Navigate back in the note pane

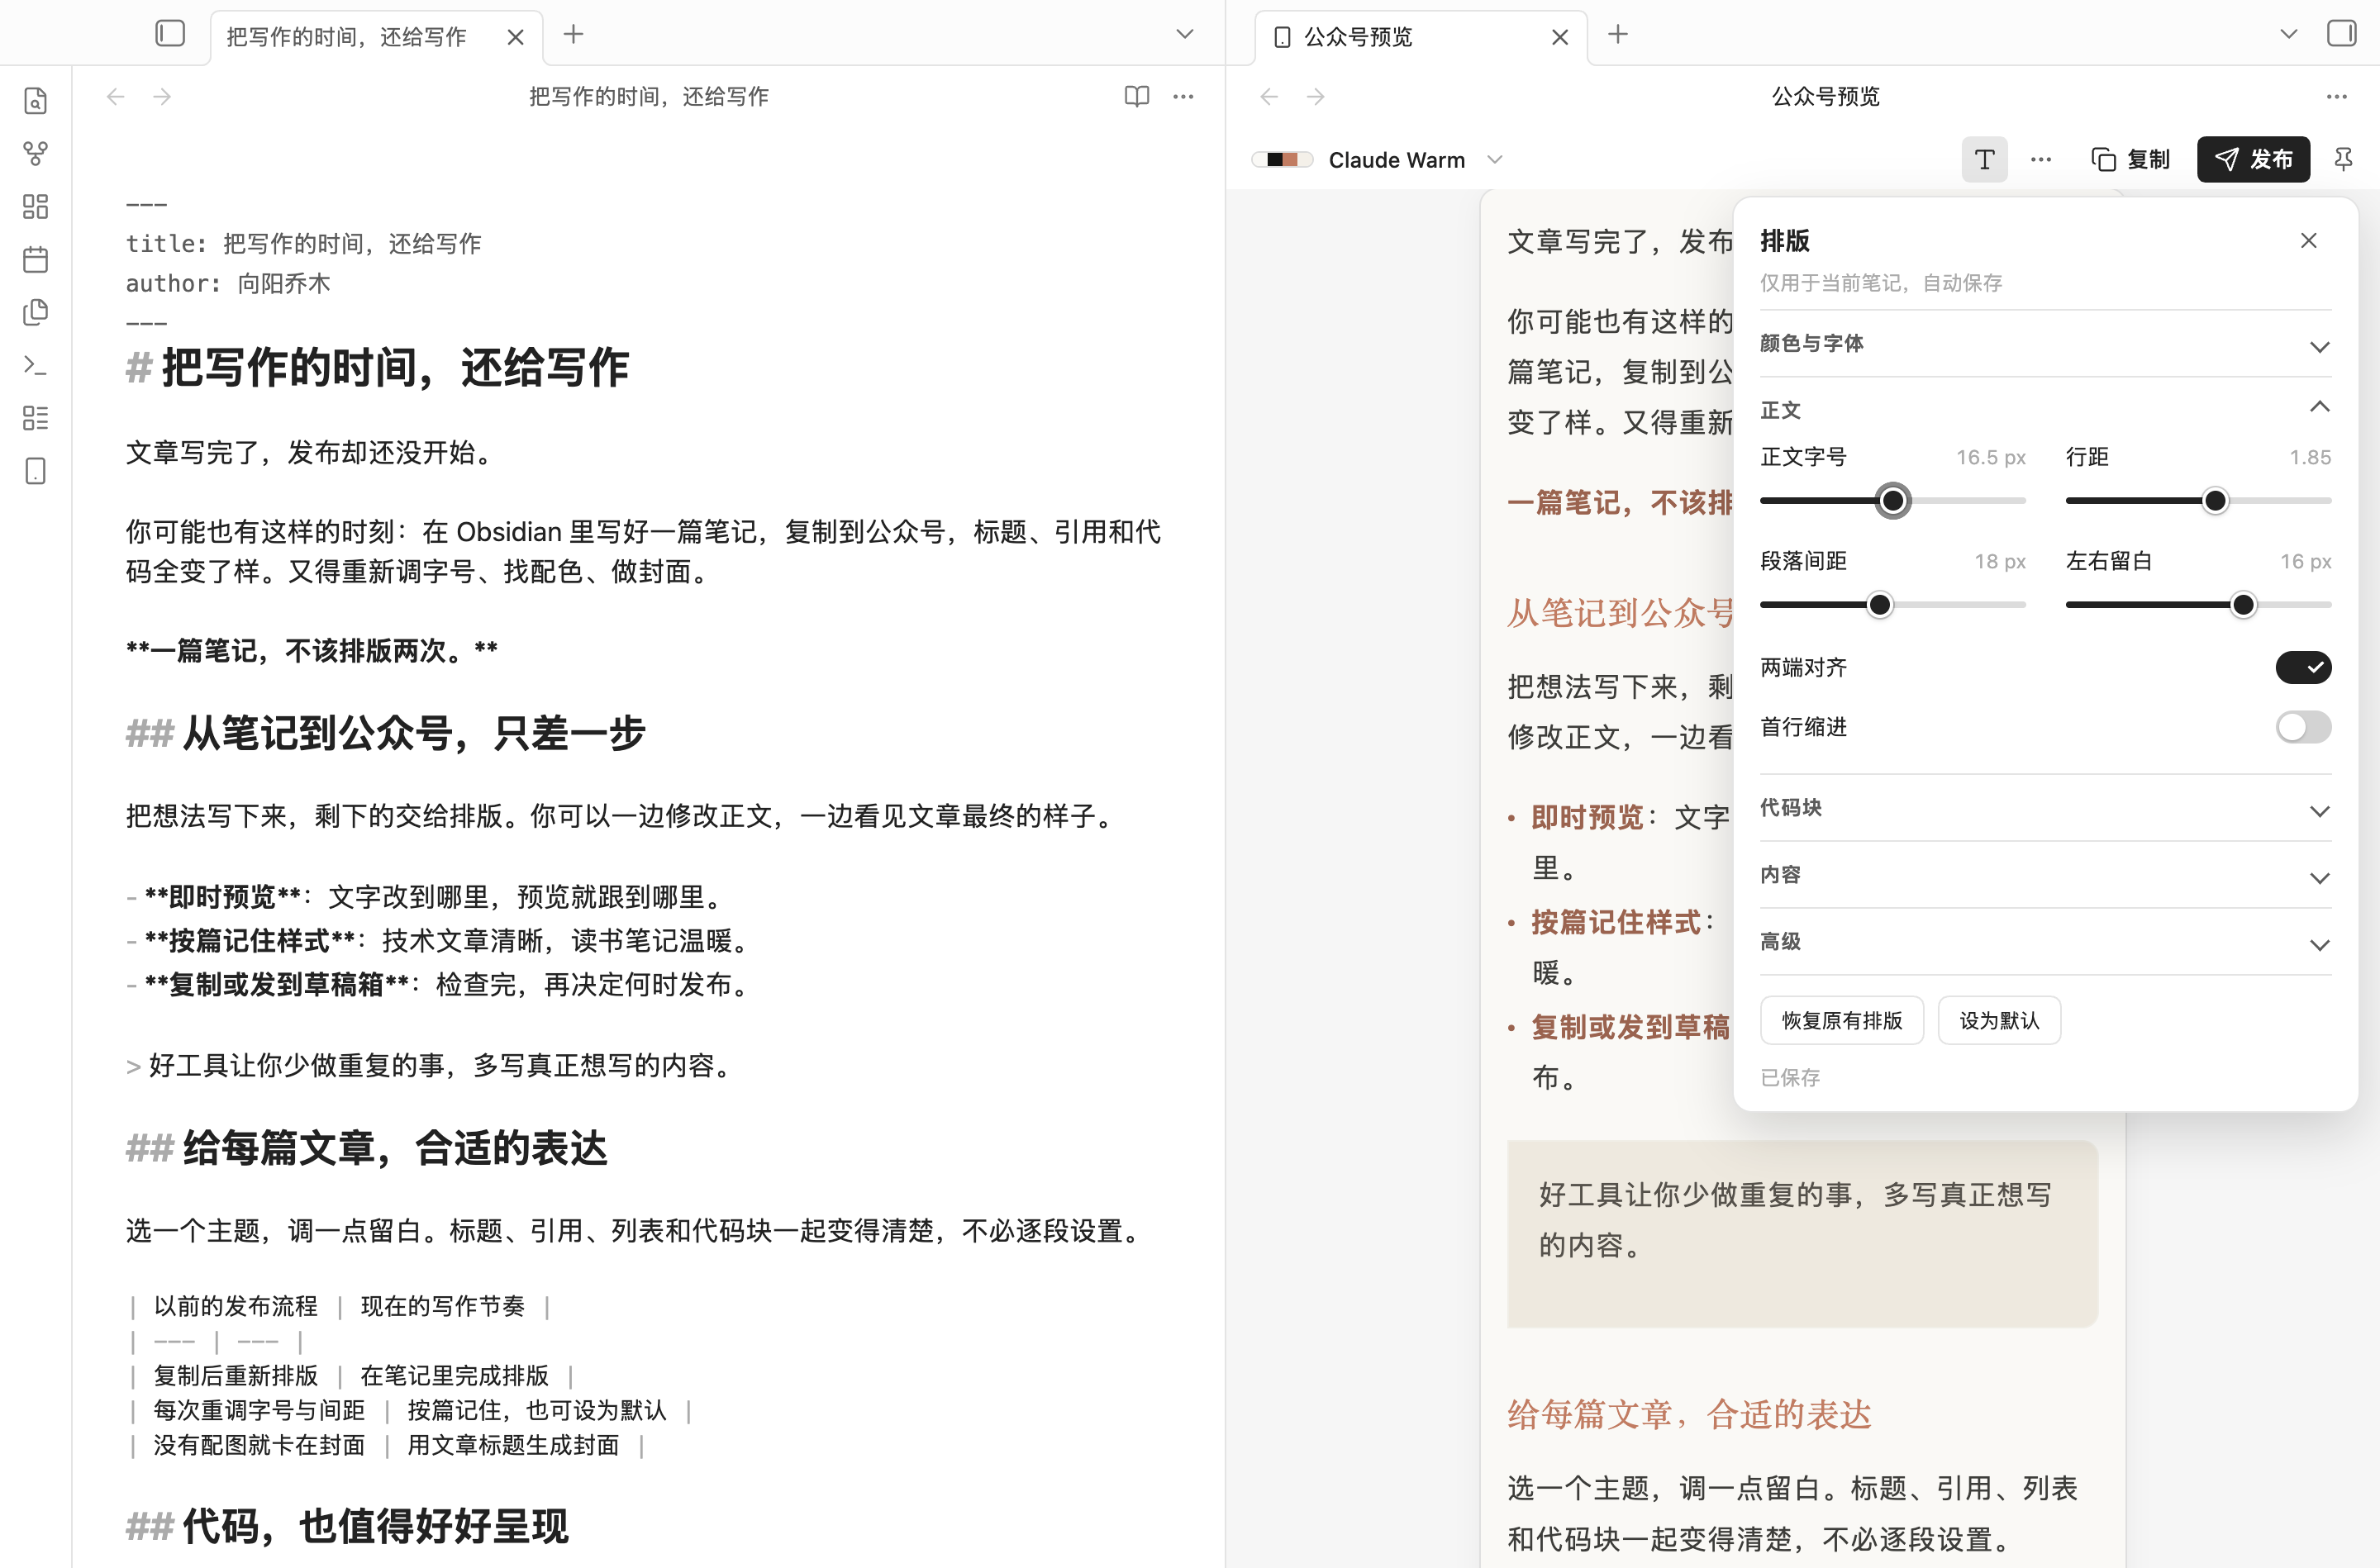click(x=116, y=97)
